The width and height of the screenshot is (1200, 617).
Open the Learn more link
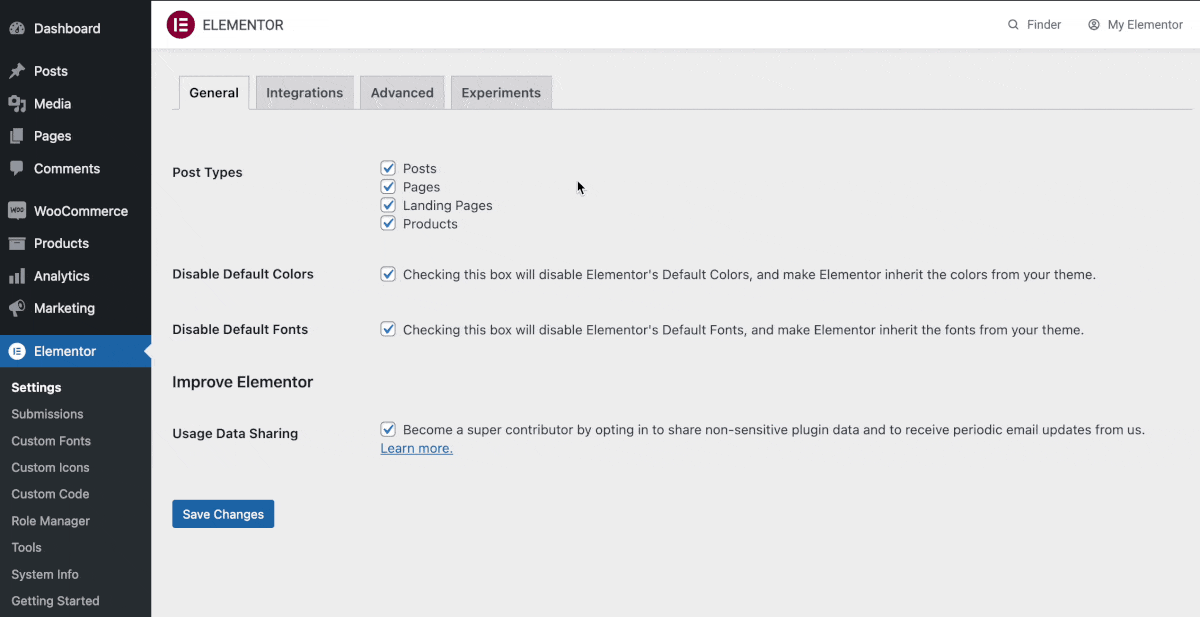click(x=416, y=449)
